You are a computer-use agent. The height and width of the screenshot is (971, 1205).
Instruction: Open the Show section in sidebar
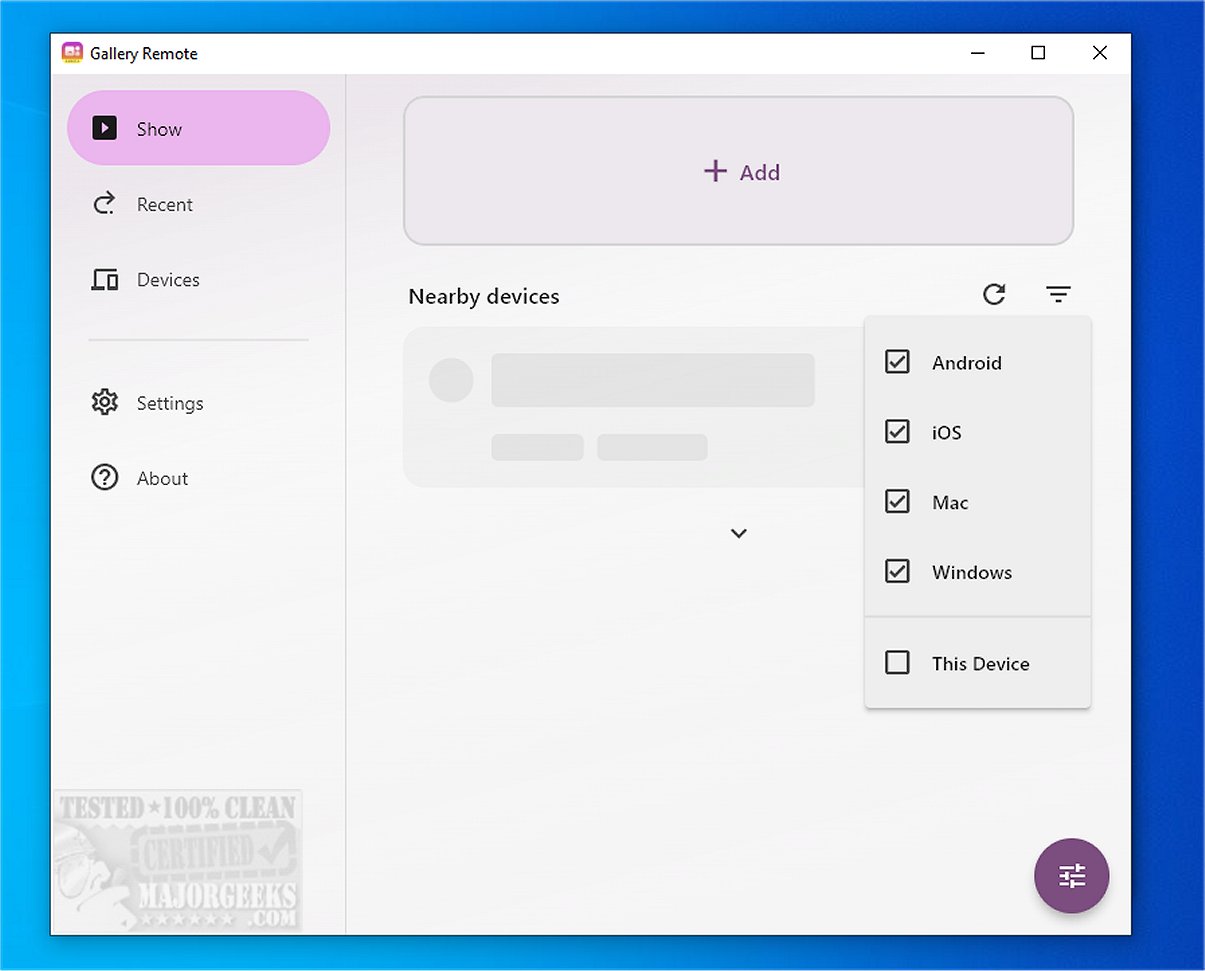(198, 128)
